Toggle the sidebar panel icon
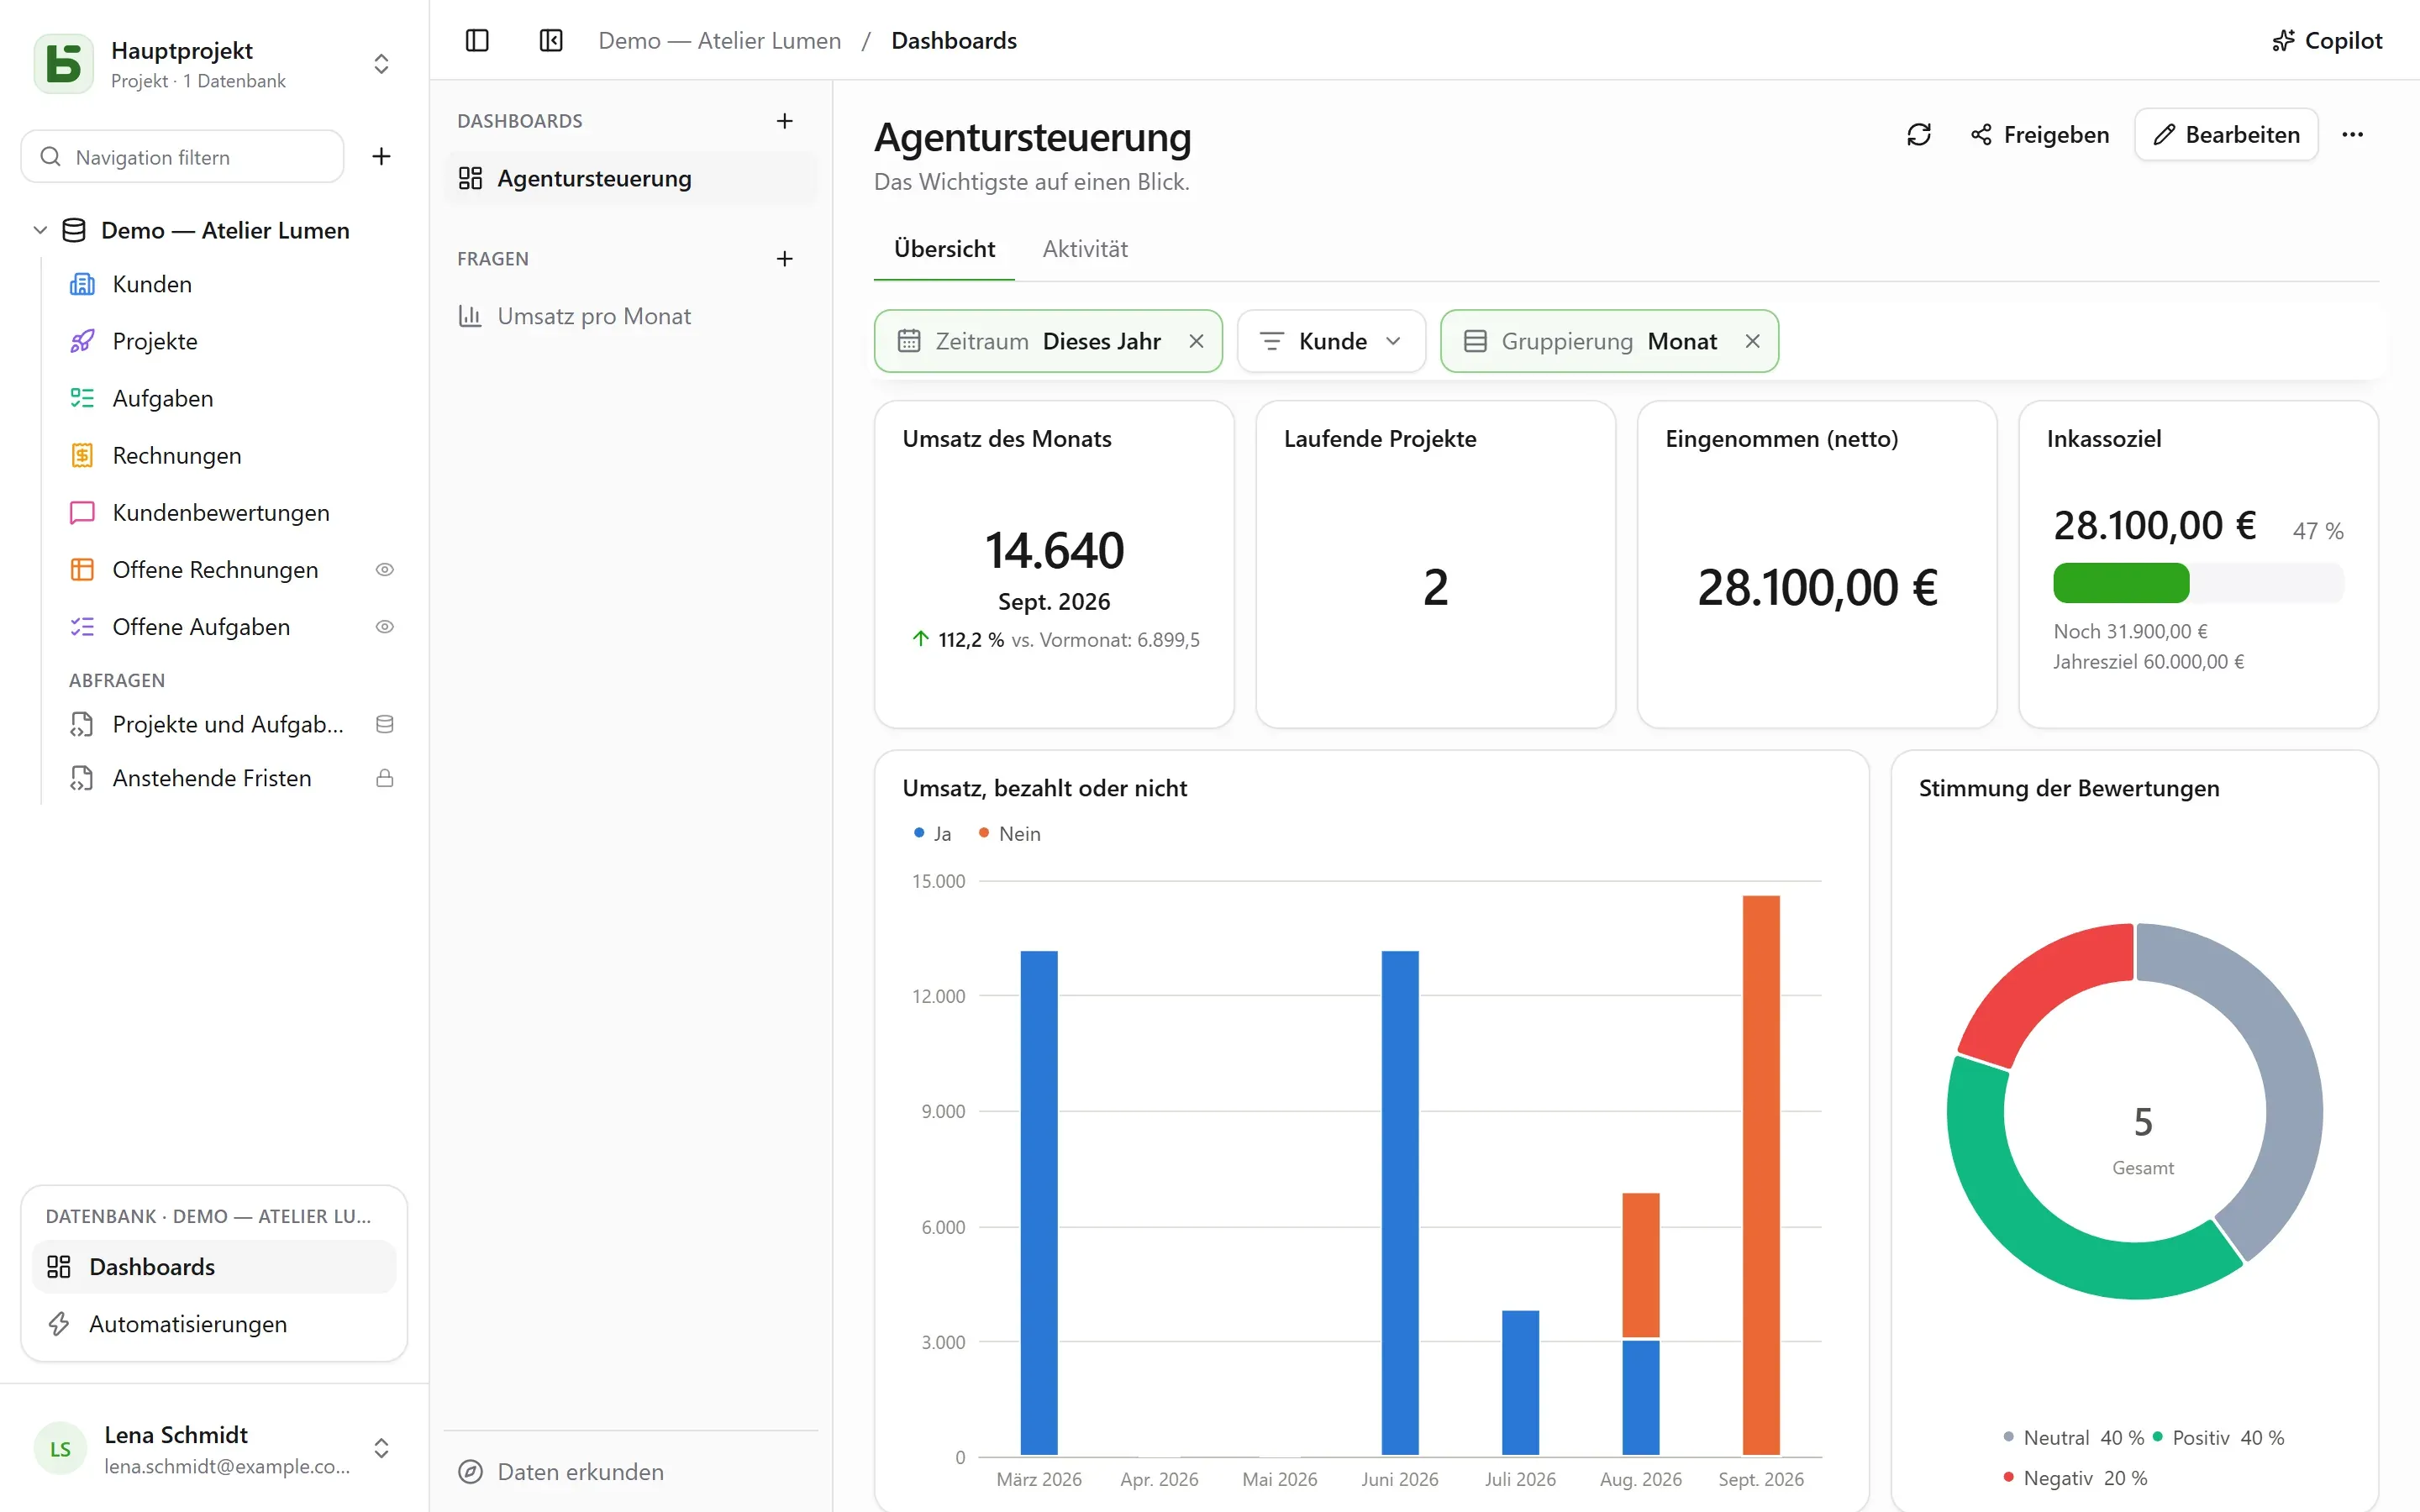Viewport: 2420px width, 1512px height. point(477,40)
